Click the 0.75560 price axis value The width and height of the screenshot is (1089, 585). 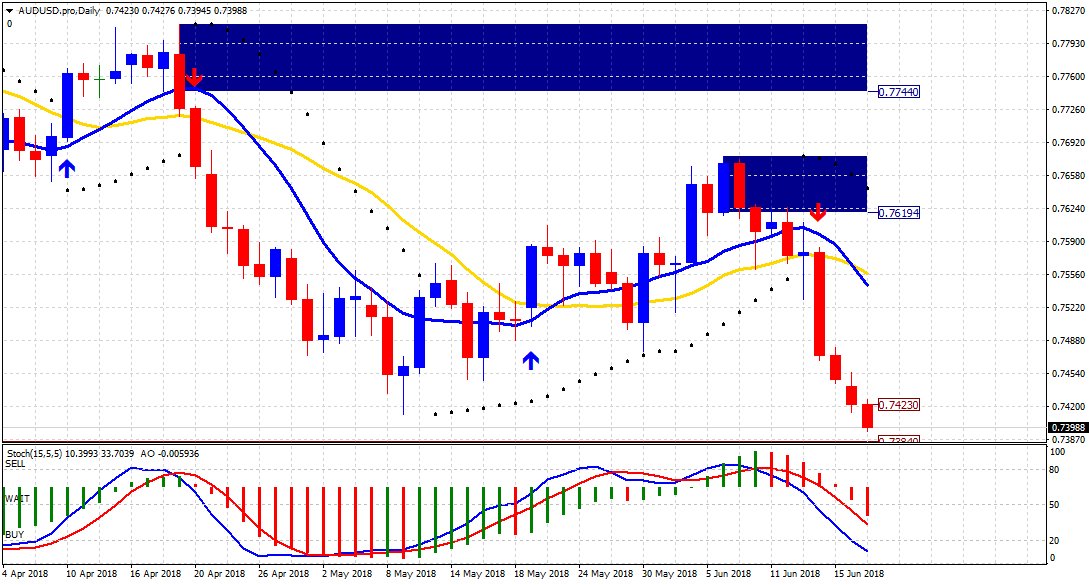[1068, 274]
